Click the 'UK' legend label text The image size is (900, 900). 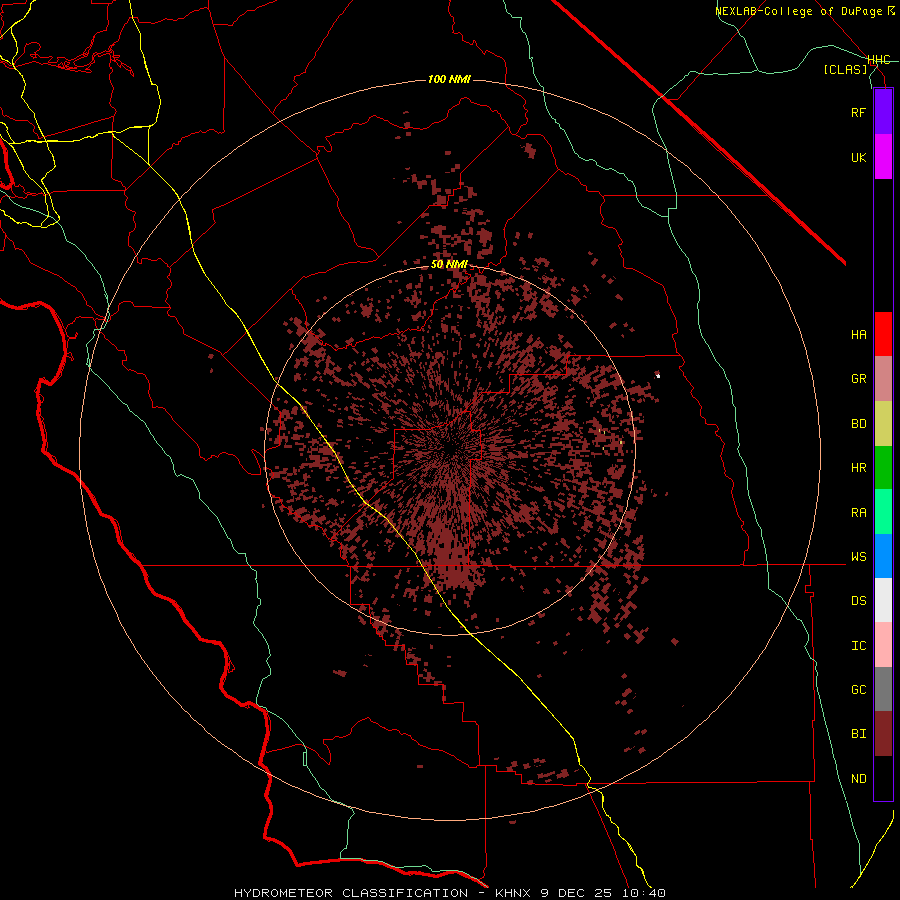click(x=858, y=157)
